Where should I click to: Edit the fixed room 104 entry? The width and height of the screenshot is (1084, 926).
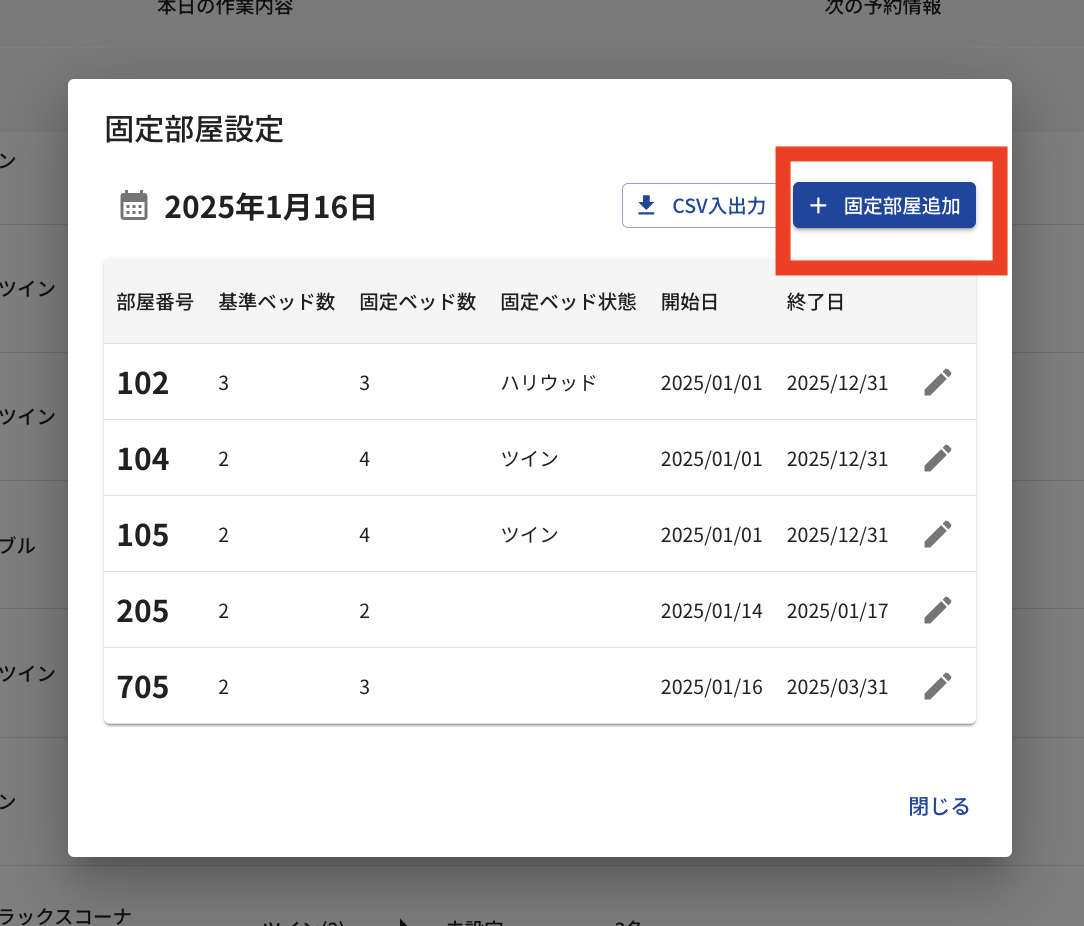coord(937,458)
